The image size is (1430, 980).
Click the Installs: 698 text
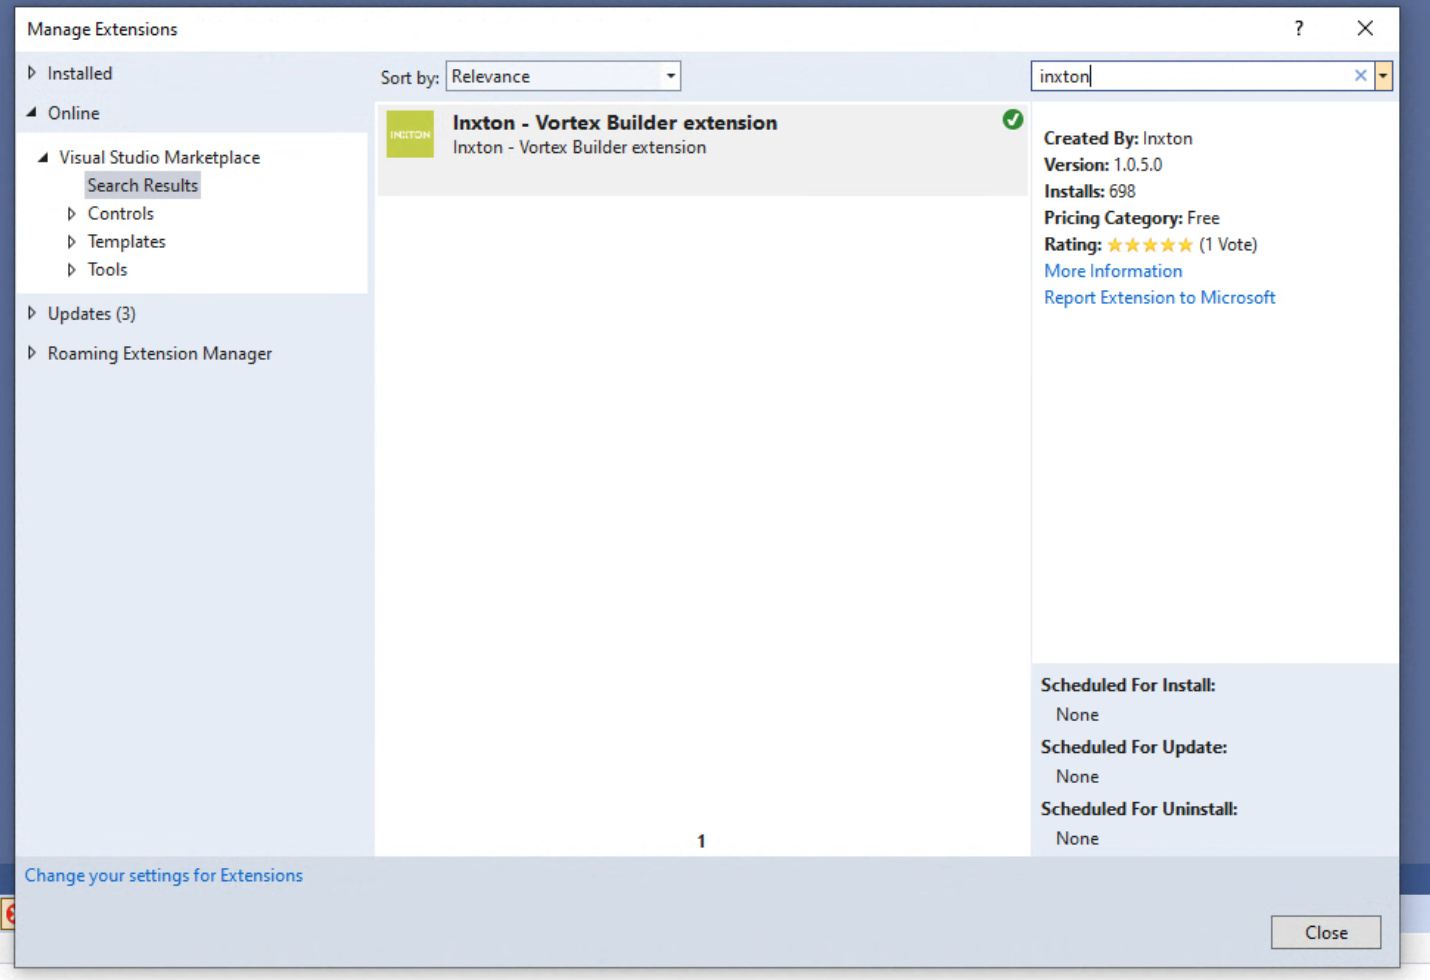1089,191
